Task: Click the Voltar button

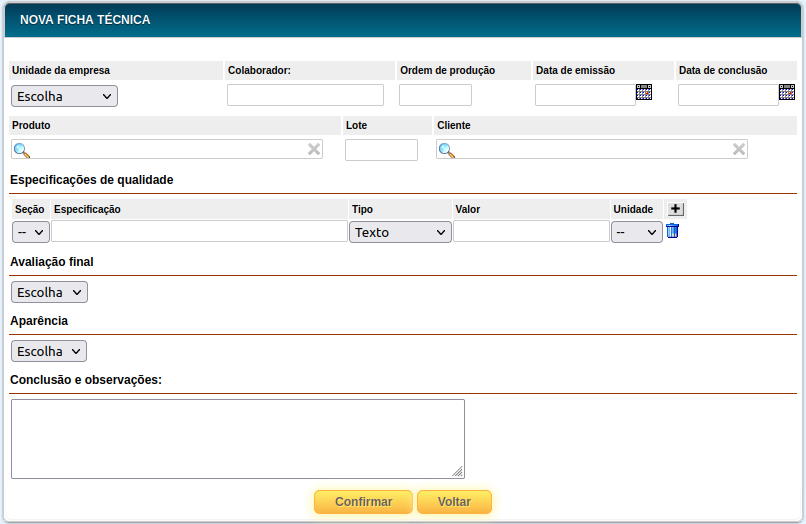Action: [454, 501]
